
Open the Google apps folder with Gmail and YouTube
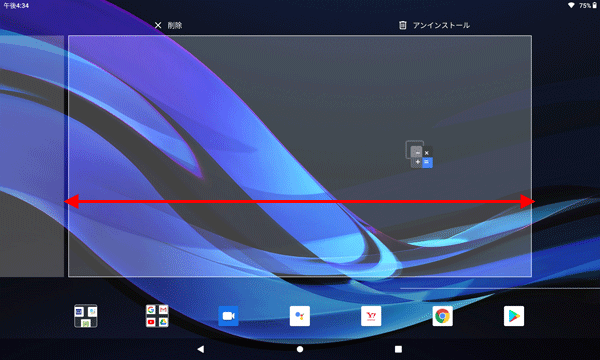click(x=157, y=316)
